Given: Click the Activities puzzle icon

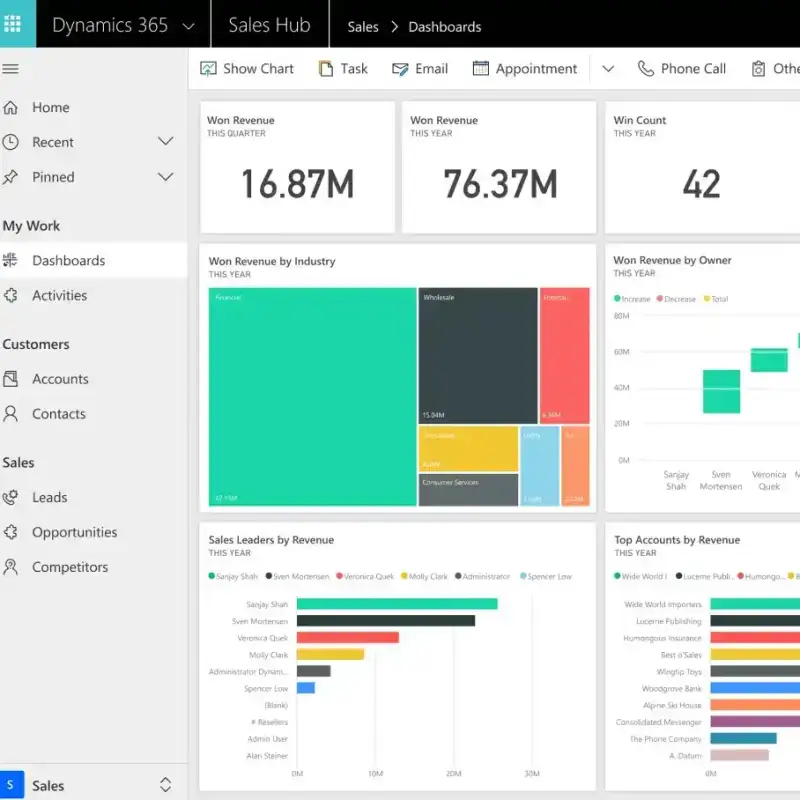Looking at the screenshot, I should (x=10, y=295).
